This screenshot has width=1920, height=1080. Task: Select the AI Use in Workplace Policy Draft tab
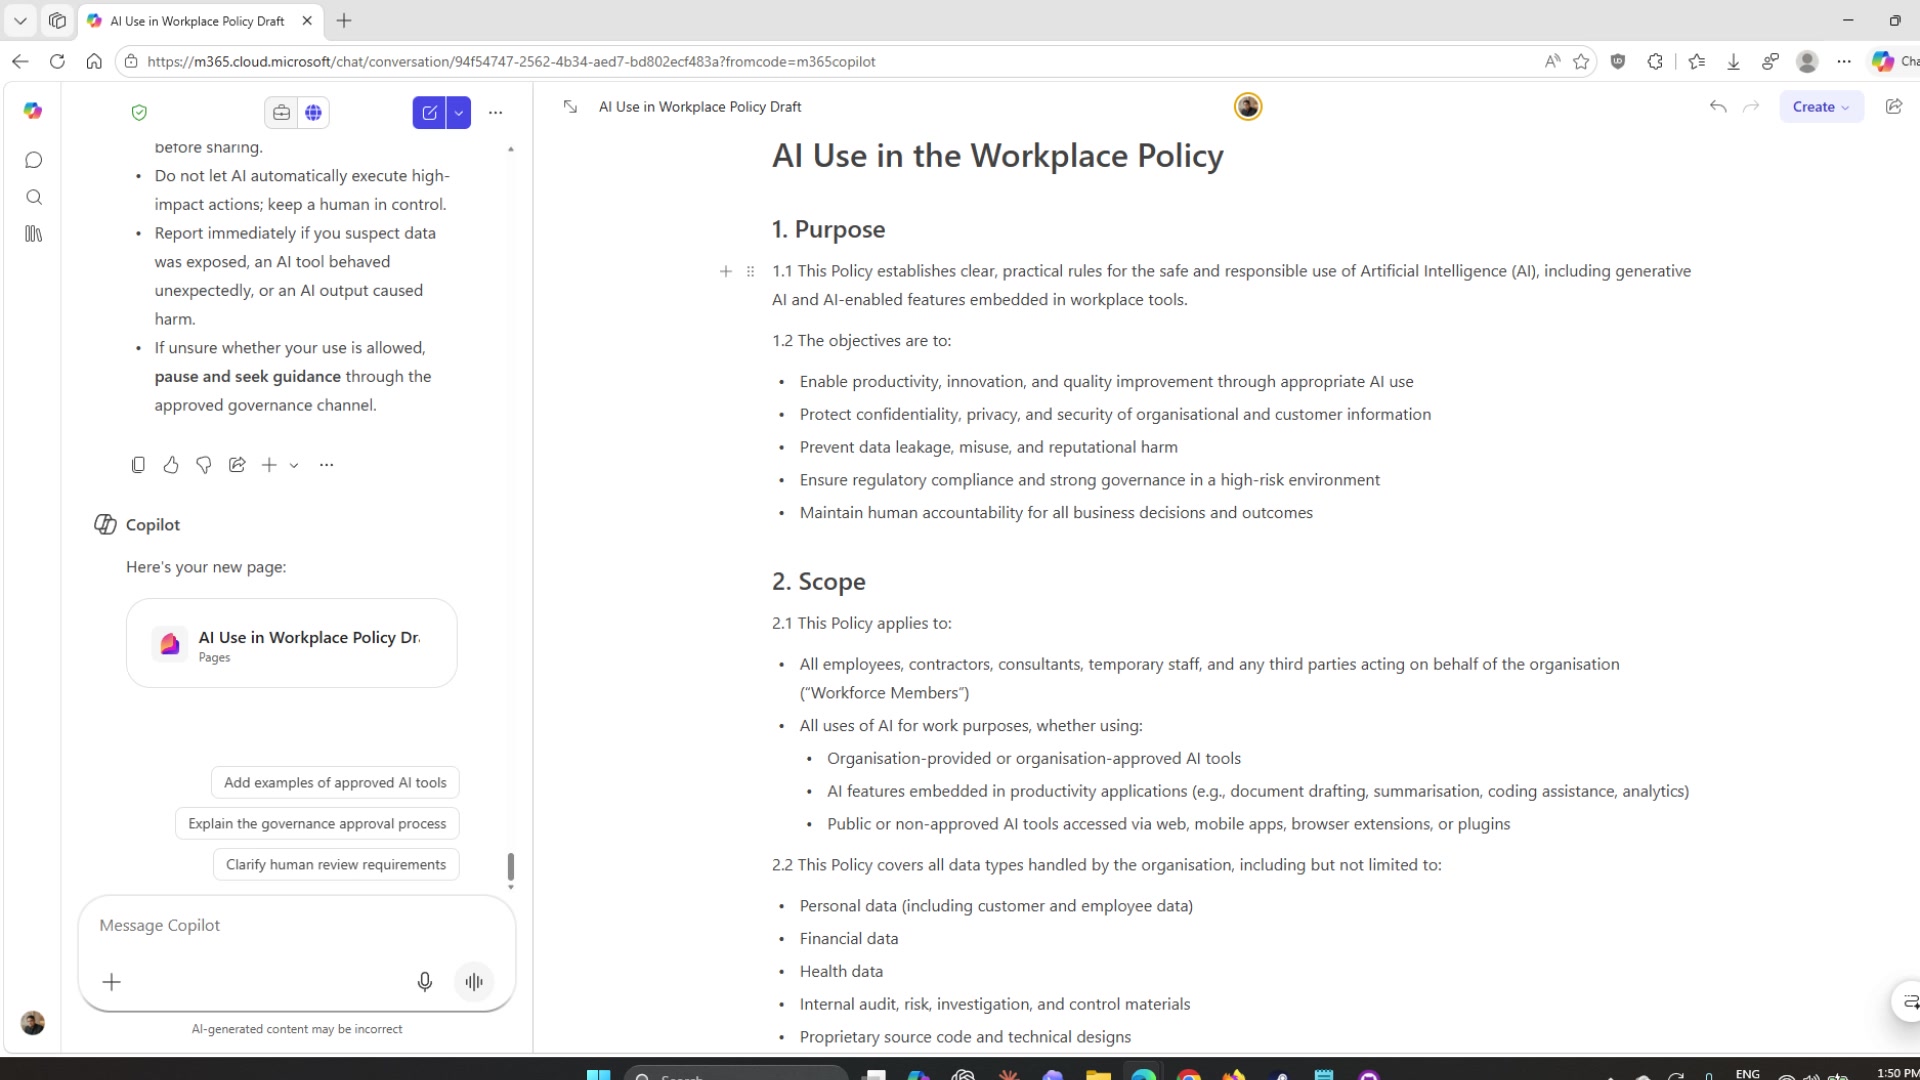coord(200,21)
